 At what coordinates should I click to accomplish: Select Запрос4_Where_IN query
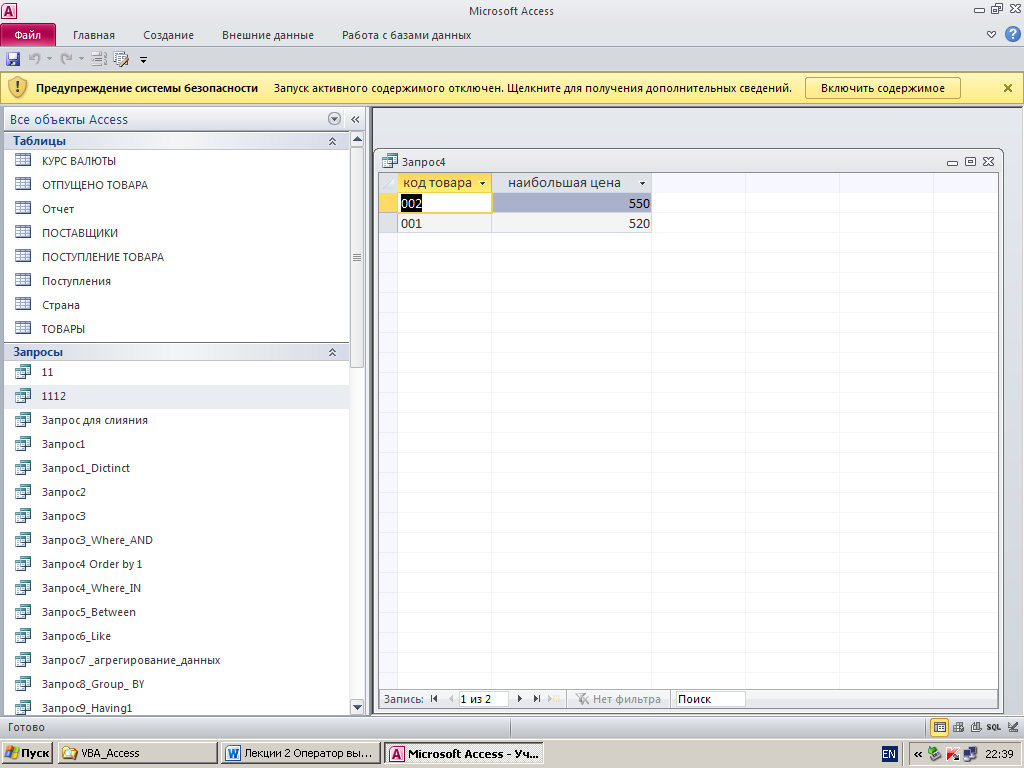[91, 588]
